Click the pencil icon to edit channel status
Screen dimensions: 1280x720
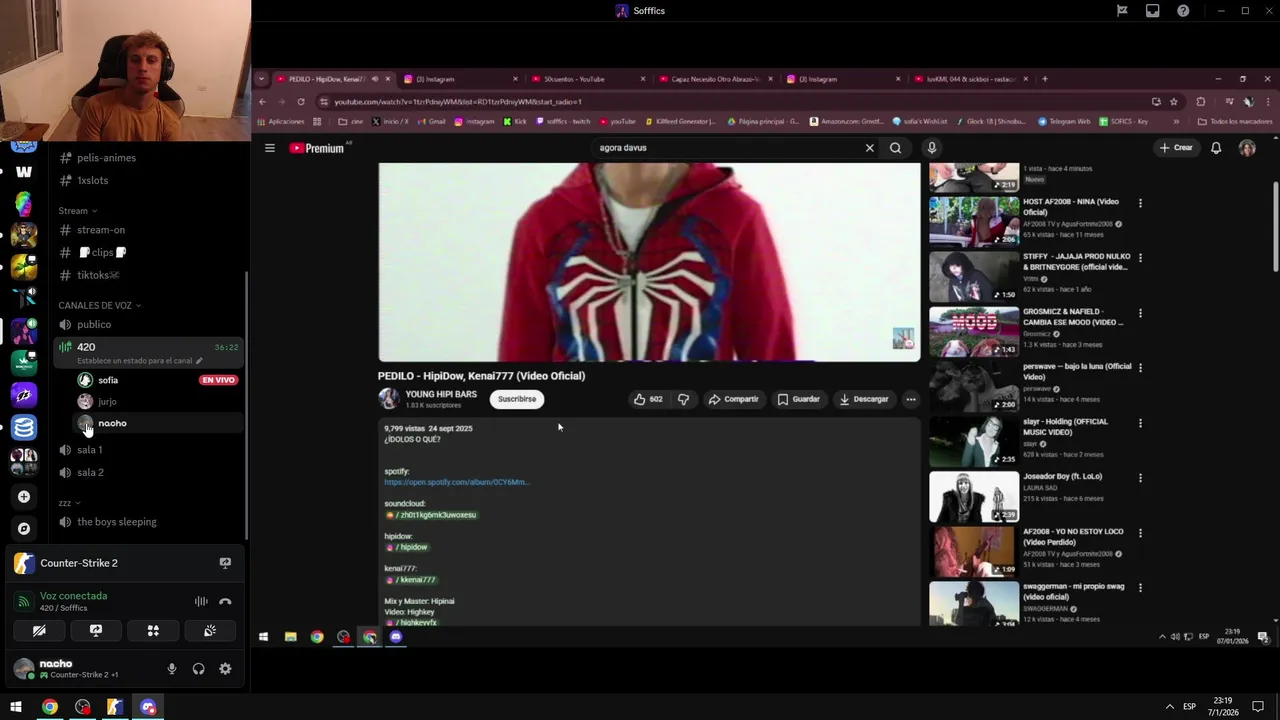click(199, 361)
